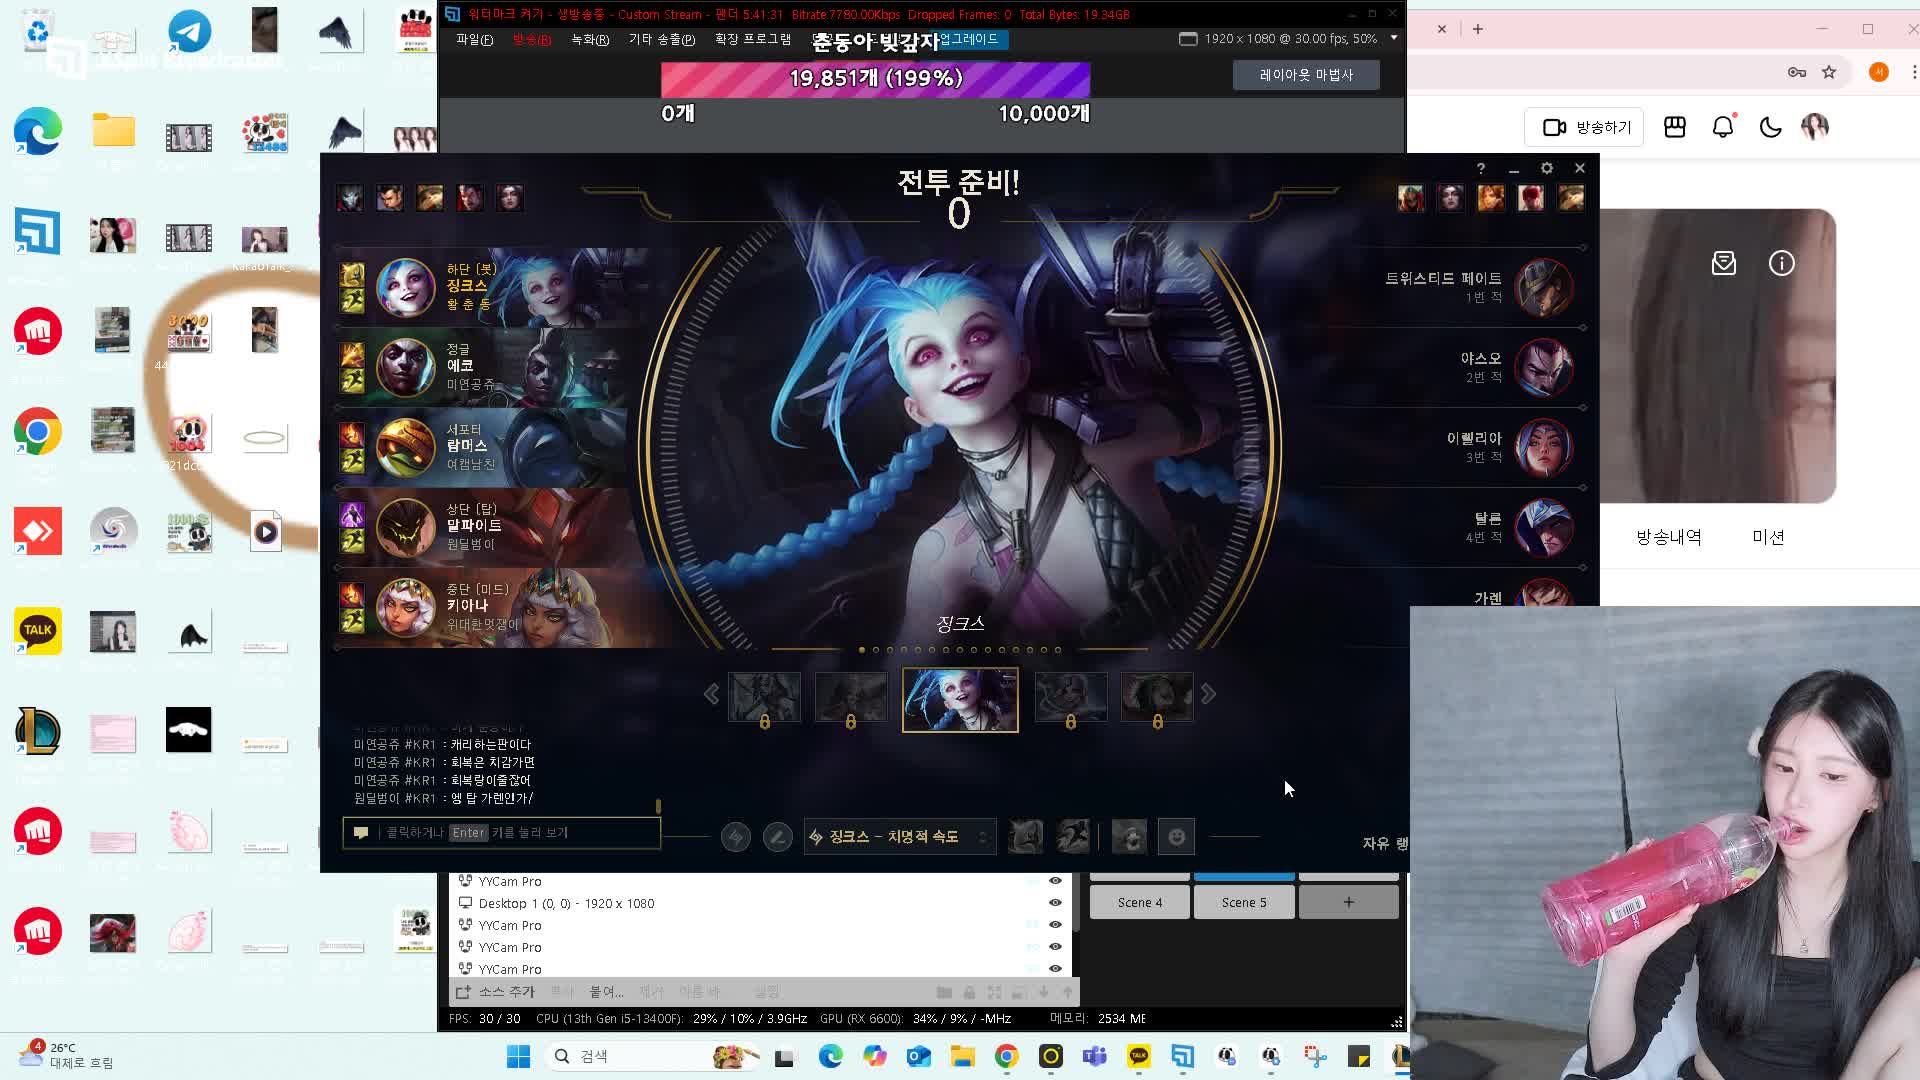Open the 확장 프로그램 menu in XSplit

(753, 40)
